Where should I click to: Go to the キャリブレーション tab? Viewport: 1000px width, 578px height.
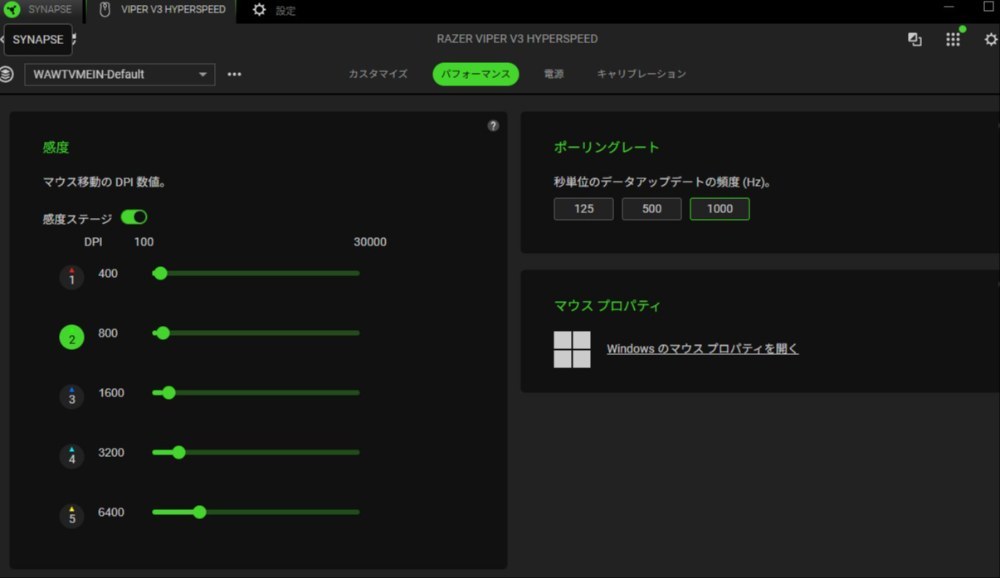[641, 74]
